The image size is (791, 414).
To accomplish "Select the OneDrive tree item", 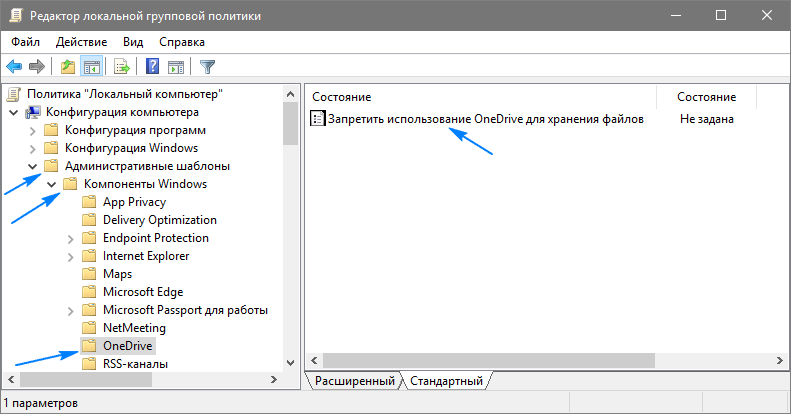I will [x=128, y=346].
